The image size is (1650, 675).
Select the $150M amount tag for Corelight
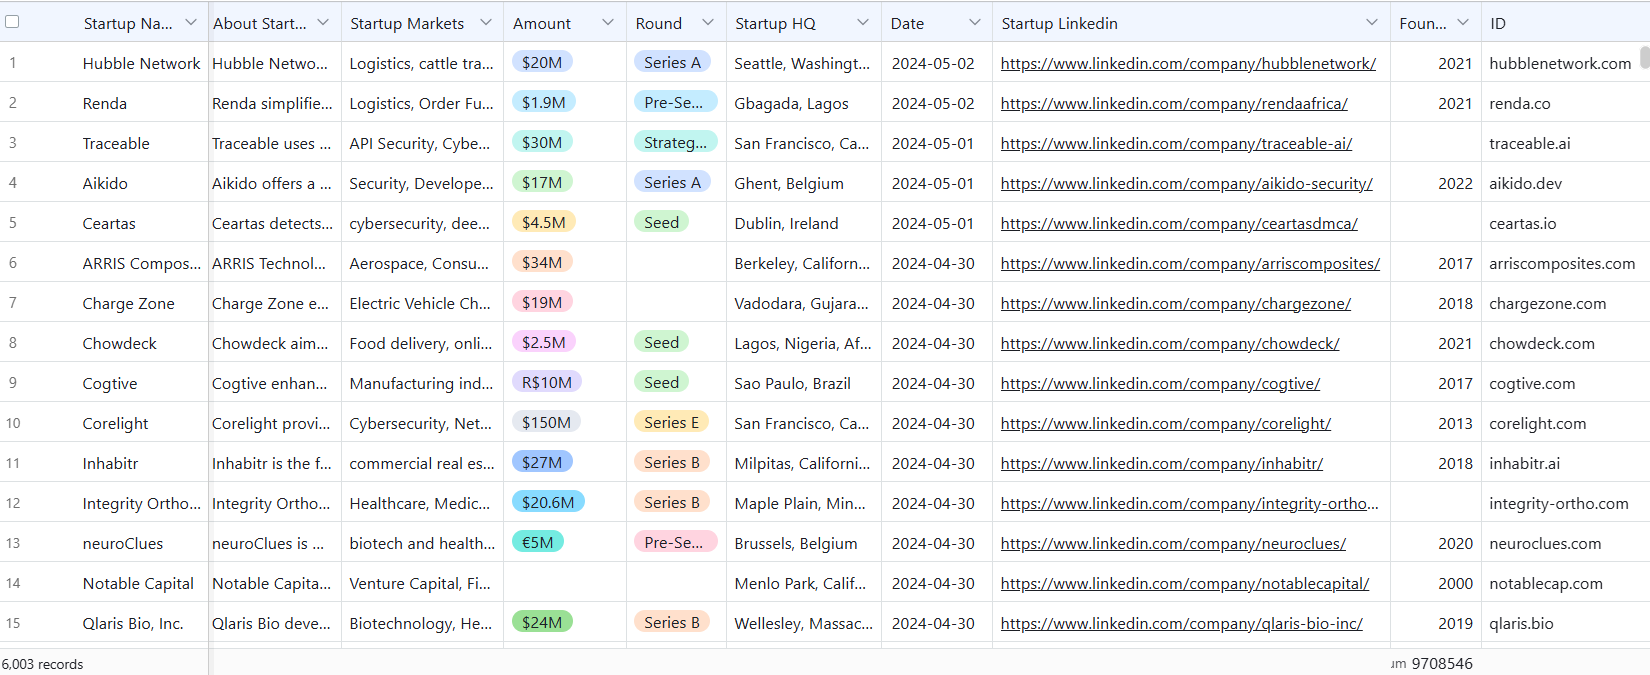546,422
